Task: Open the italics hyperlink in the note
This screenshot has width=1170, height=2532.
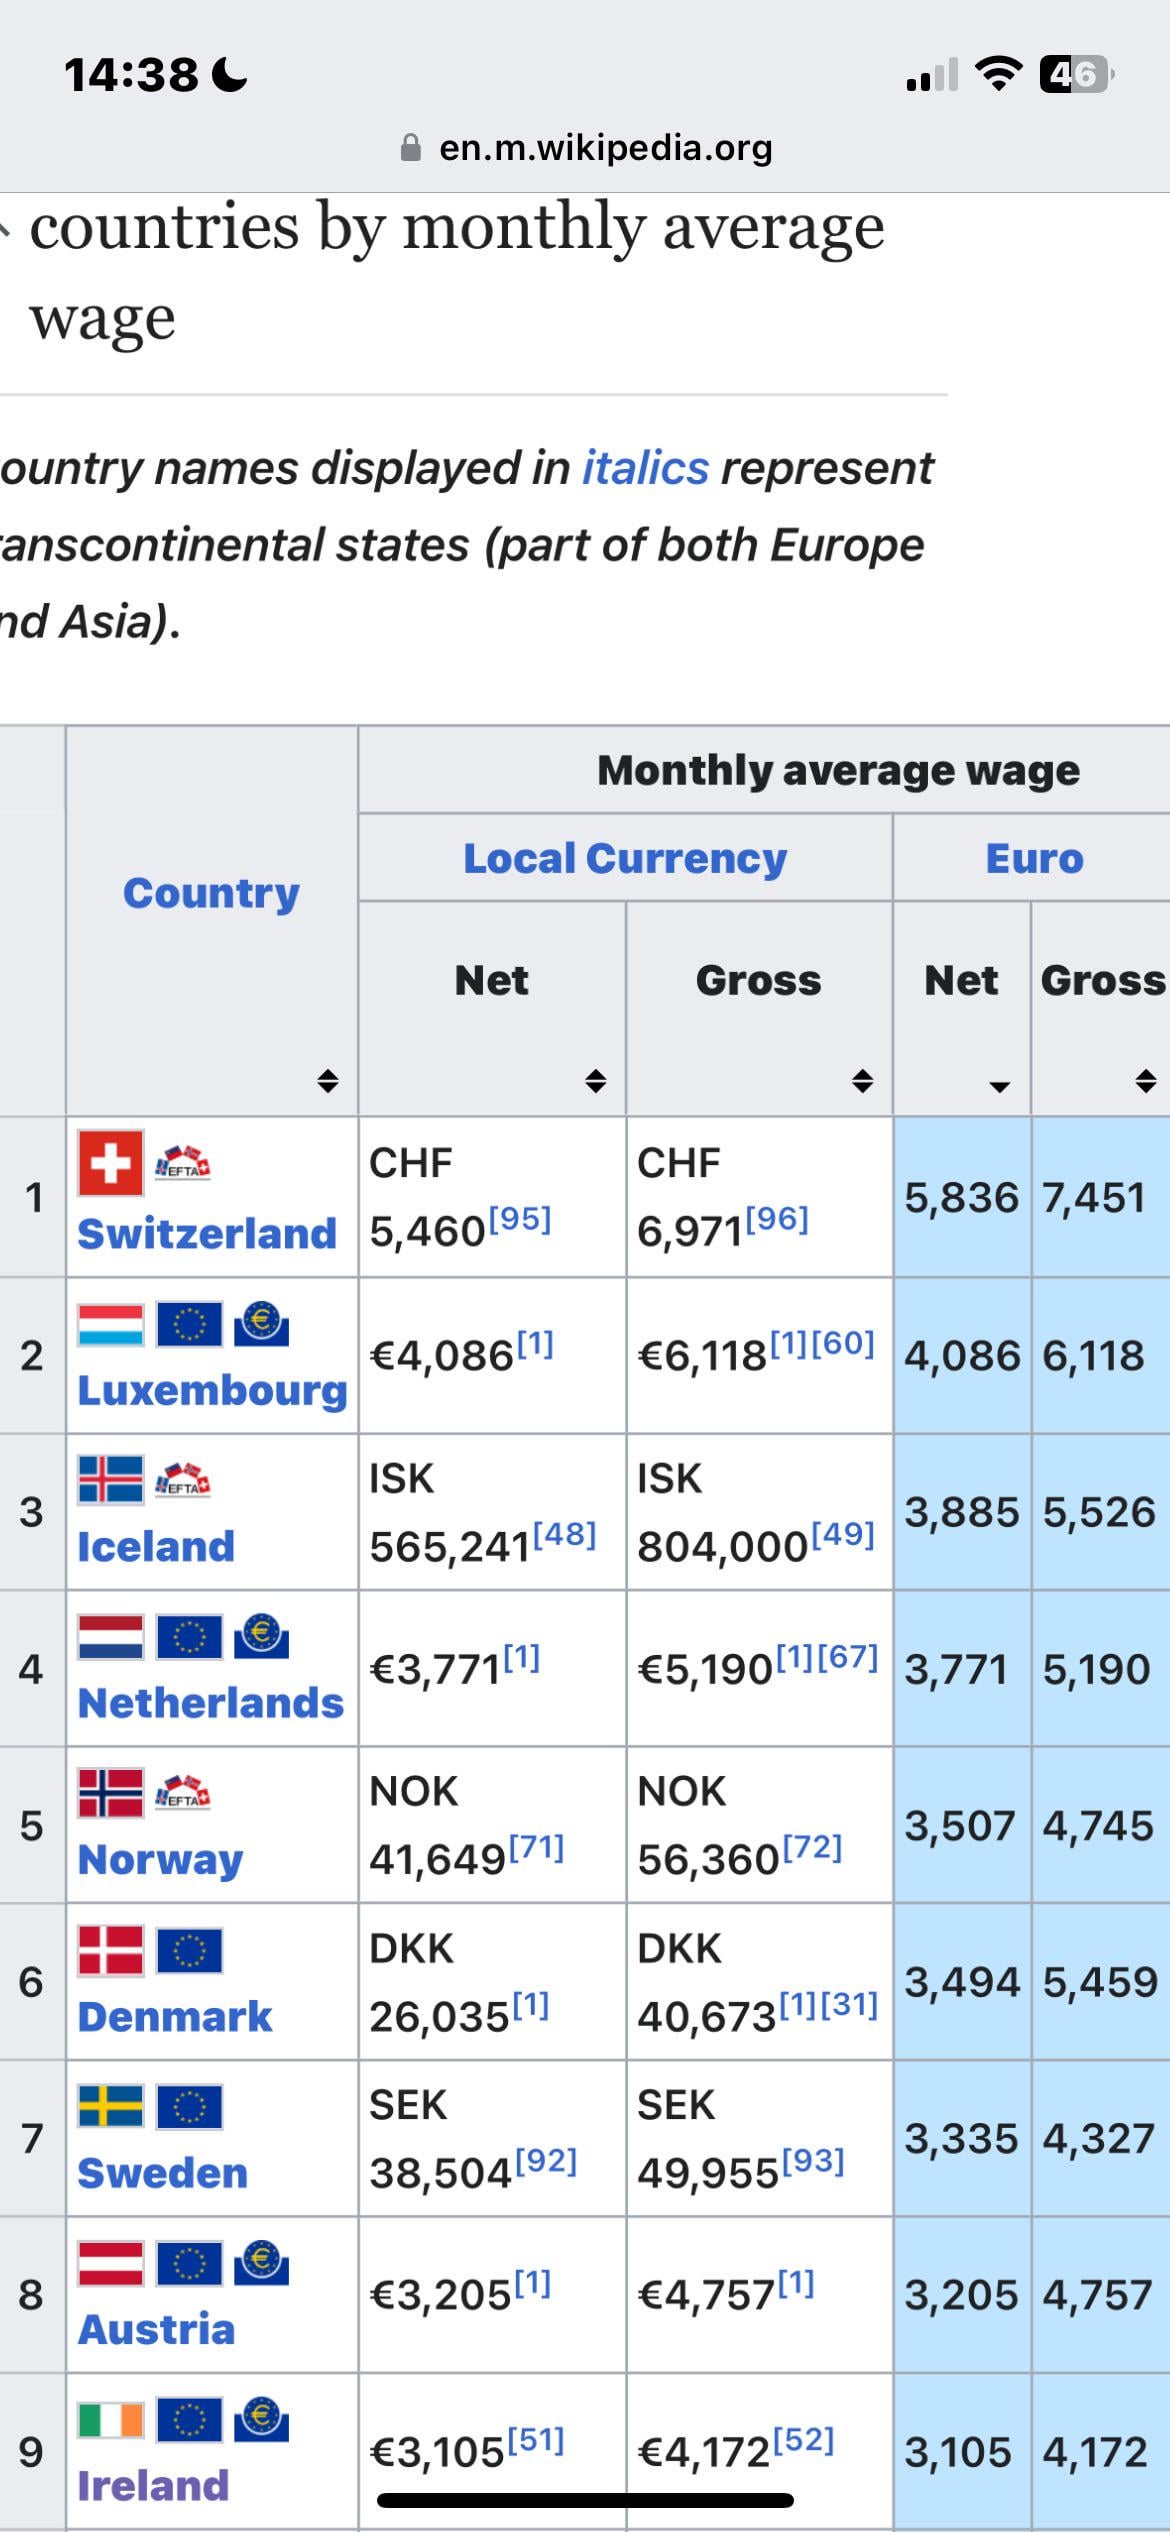Action: (x=645, y=468)
